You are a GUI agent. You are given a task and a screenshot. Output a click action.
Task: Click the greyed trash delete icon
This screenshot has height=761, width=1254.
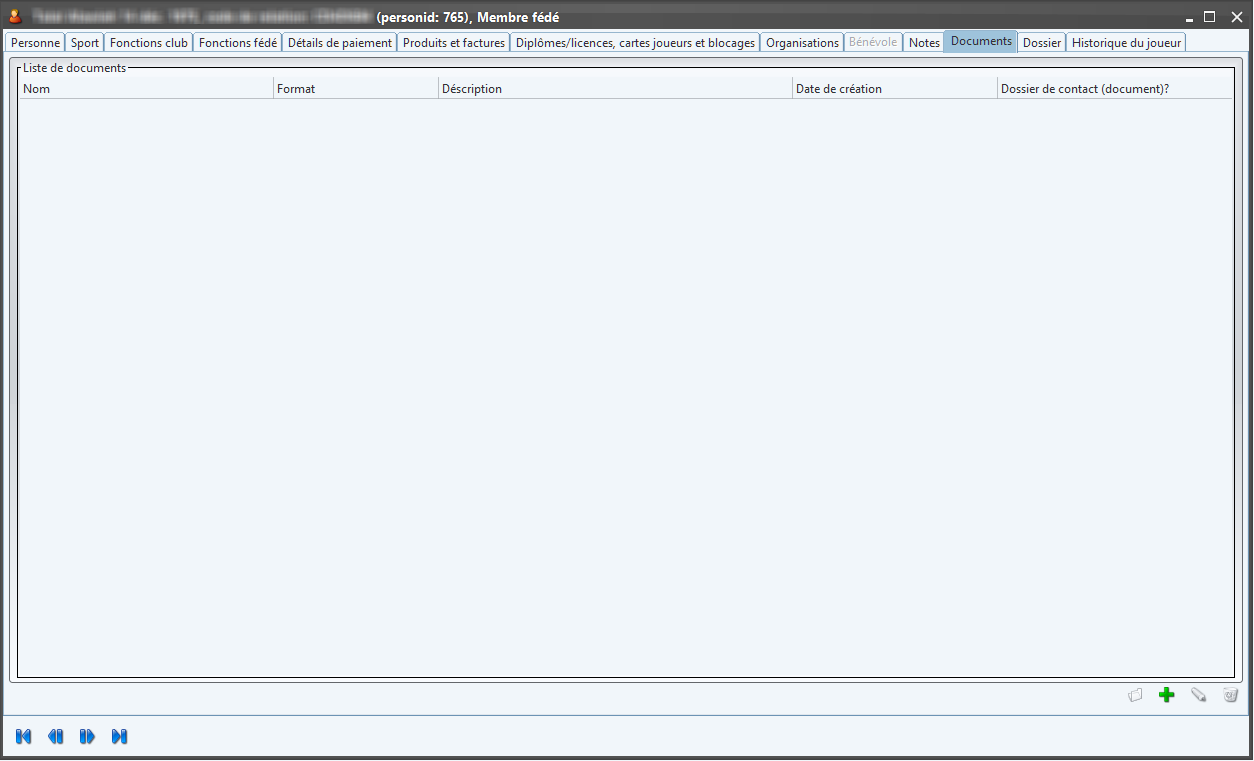coord(1231,695)
